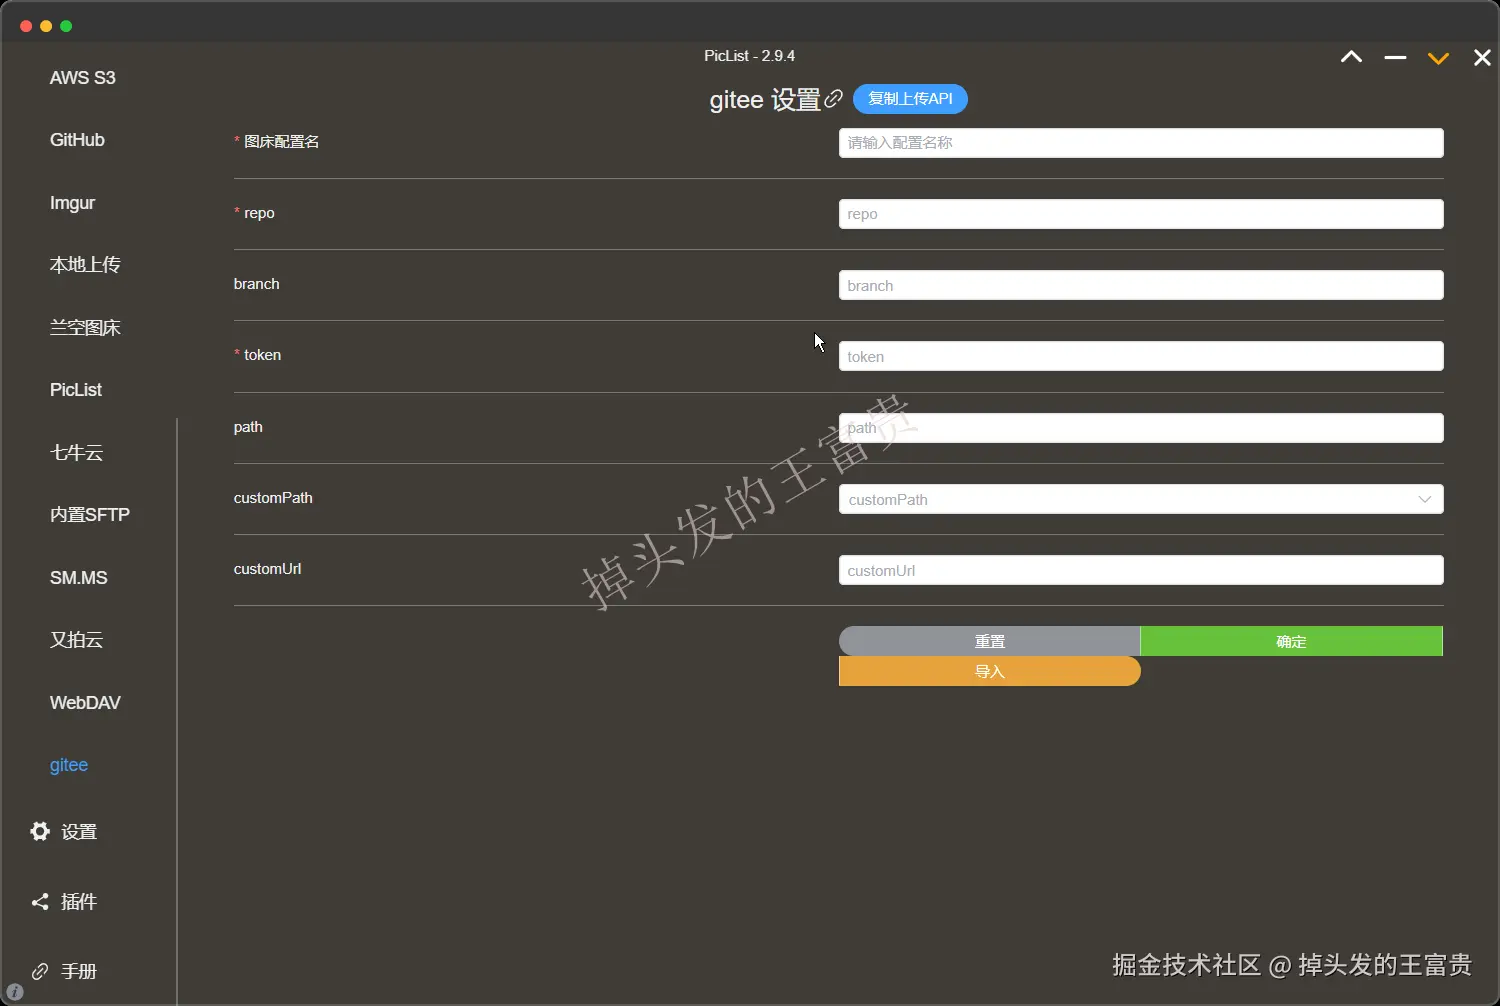Click the gitee 设置 heading text
This screenshot has height=1006, width=1500.
[765, 100]
